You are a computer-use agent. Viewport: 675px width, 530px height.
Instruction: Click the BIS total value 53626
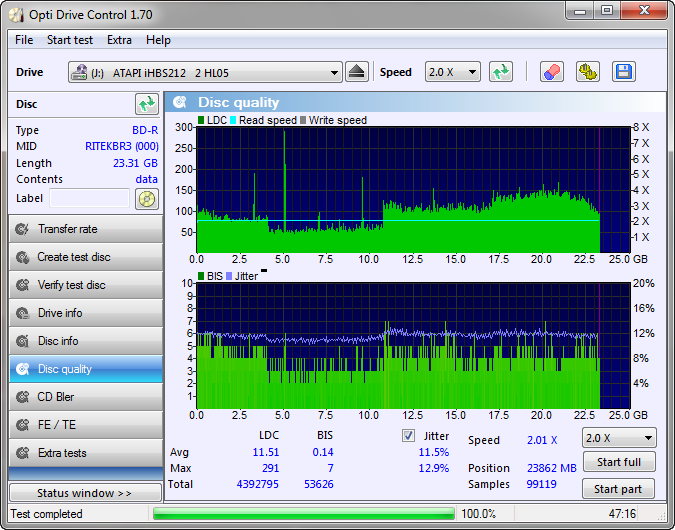click(x=319, y=484)
